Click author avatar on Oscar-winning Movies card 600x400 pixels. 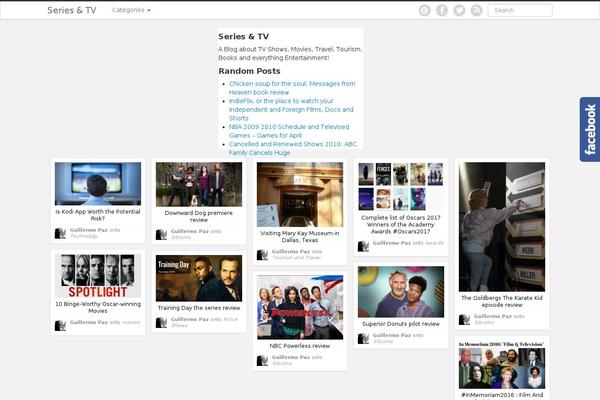pyautogui.click(x=60, y=325)
